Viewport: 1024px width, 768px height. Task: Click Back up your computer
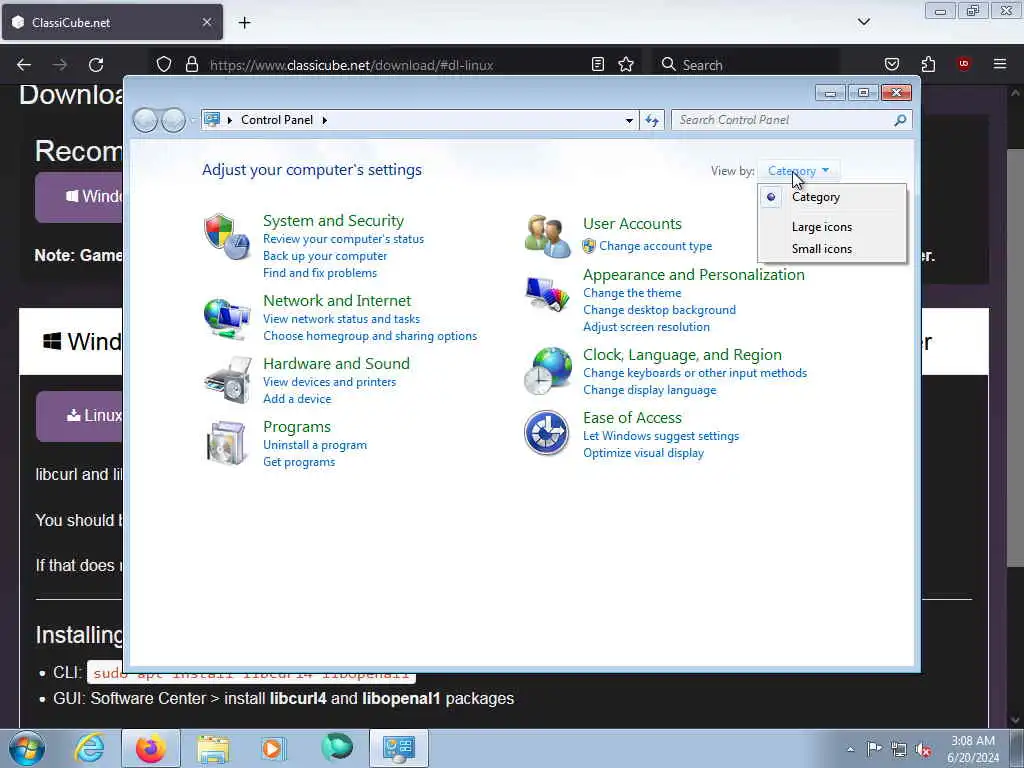pos(325,256)
